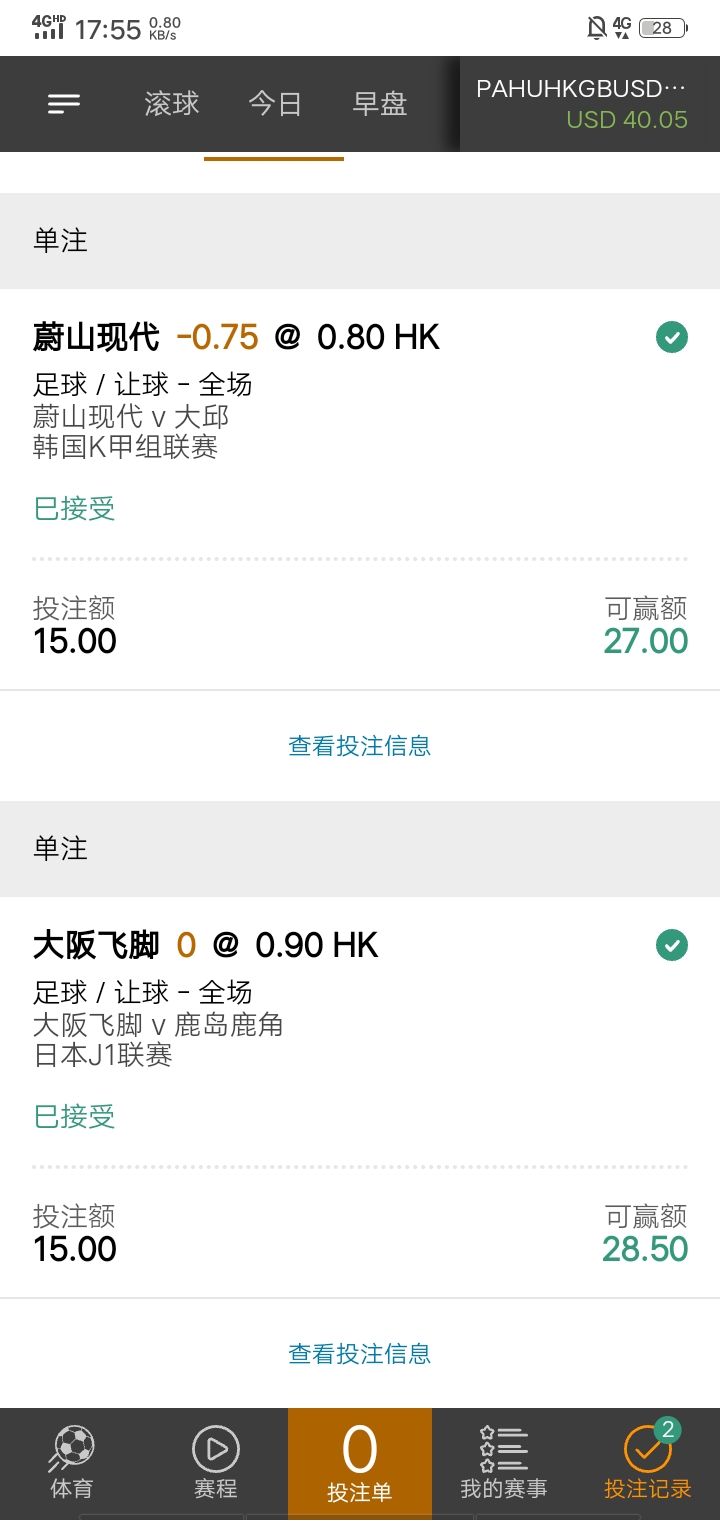Switch to the 滚球 tab

[x=172, y=104]
